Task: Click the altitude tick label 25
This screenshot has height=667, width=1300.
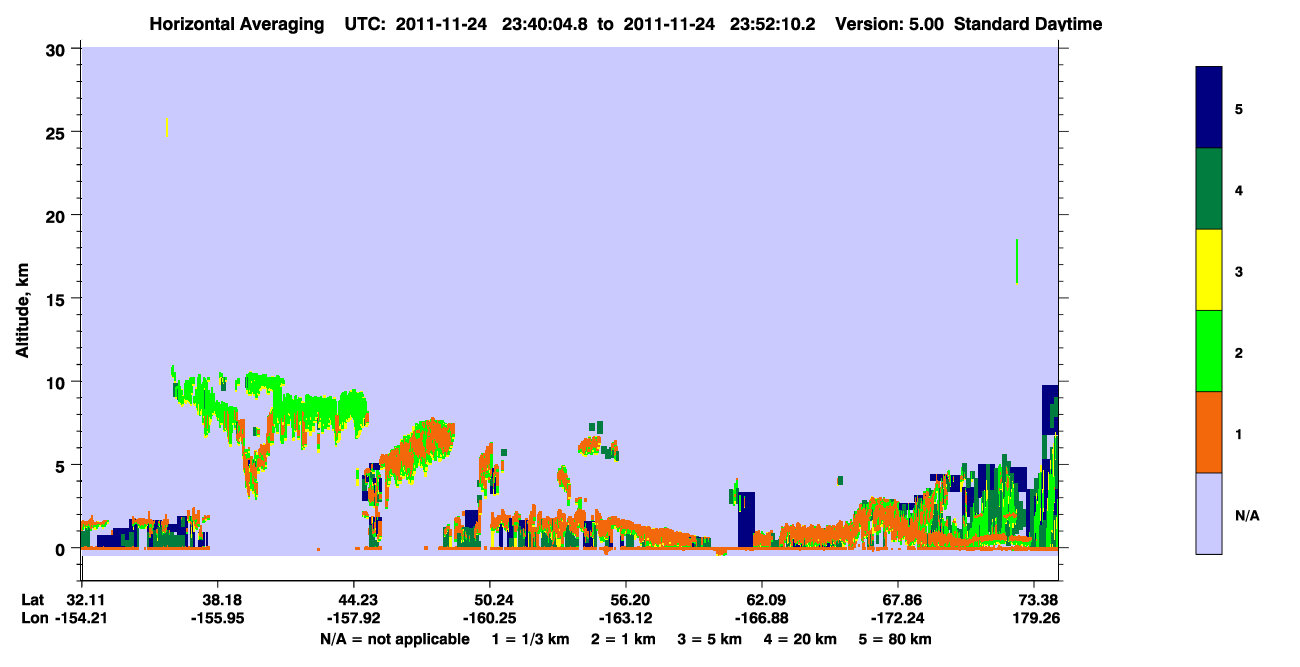Action: pyautogui.click(x=58, y=132)
